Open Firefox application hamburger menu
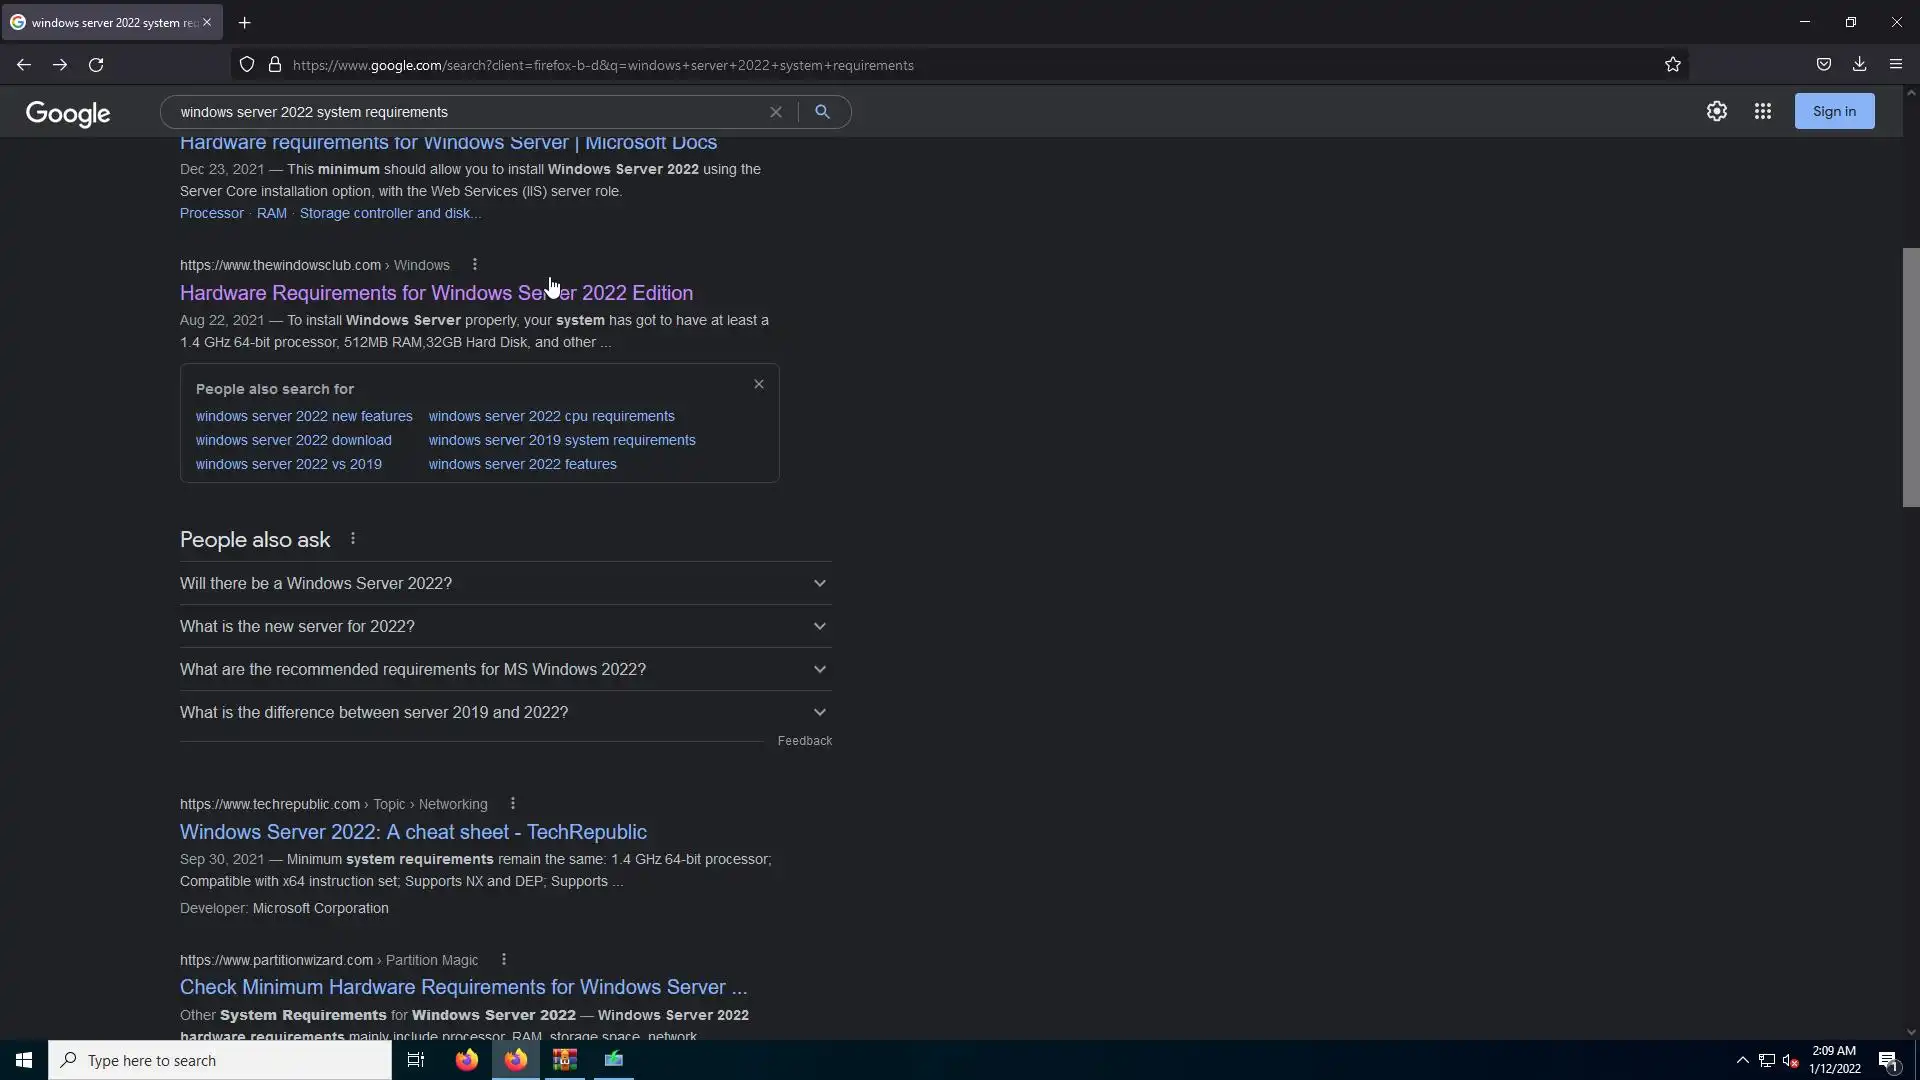Image resolution: width=1920 pixels, height=1080 pixels. 1896,65
